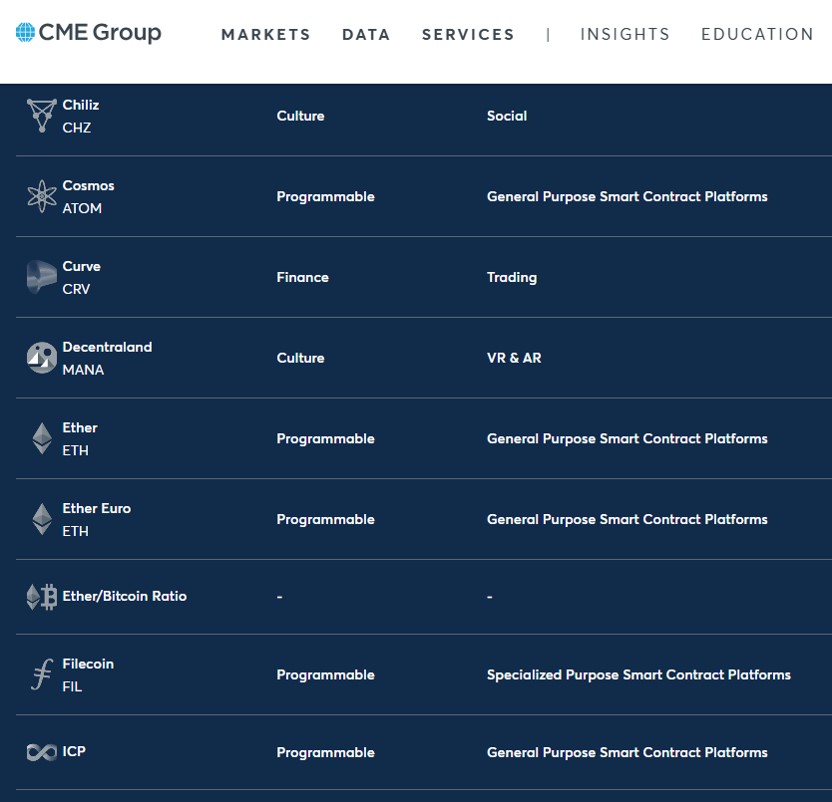Go to CME Group home via wordmark
The height and width of the screenshot is (802, 832).
click(100, 33)
